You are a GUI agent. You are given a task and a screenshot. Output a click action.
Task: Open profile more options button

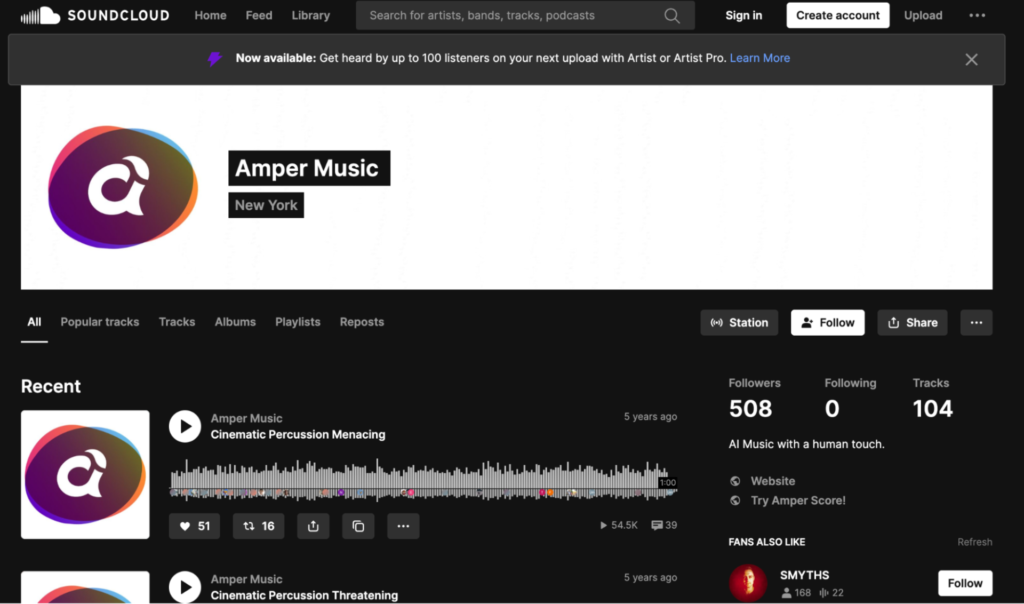976,323
